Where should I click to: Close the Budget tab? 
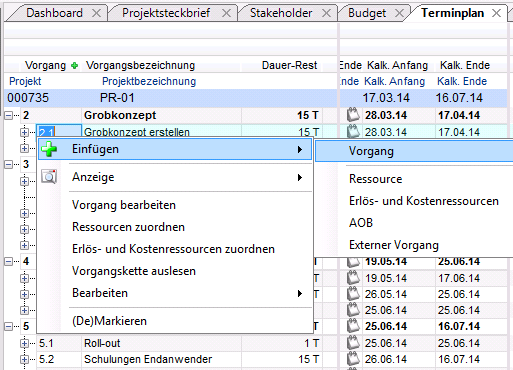[399, 13]
